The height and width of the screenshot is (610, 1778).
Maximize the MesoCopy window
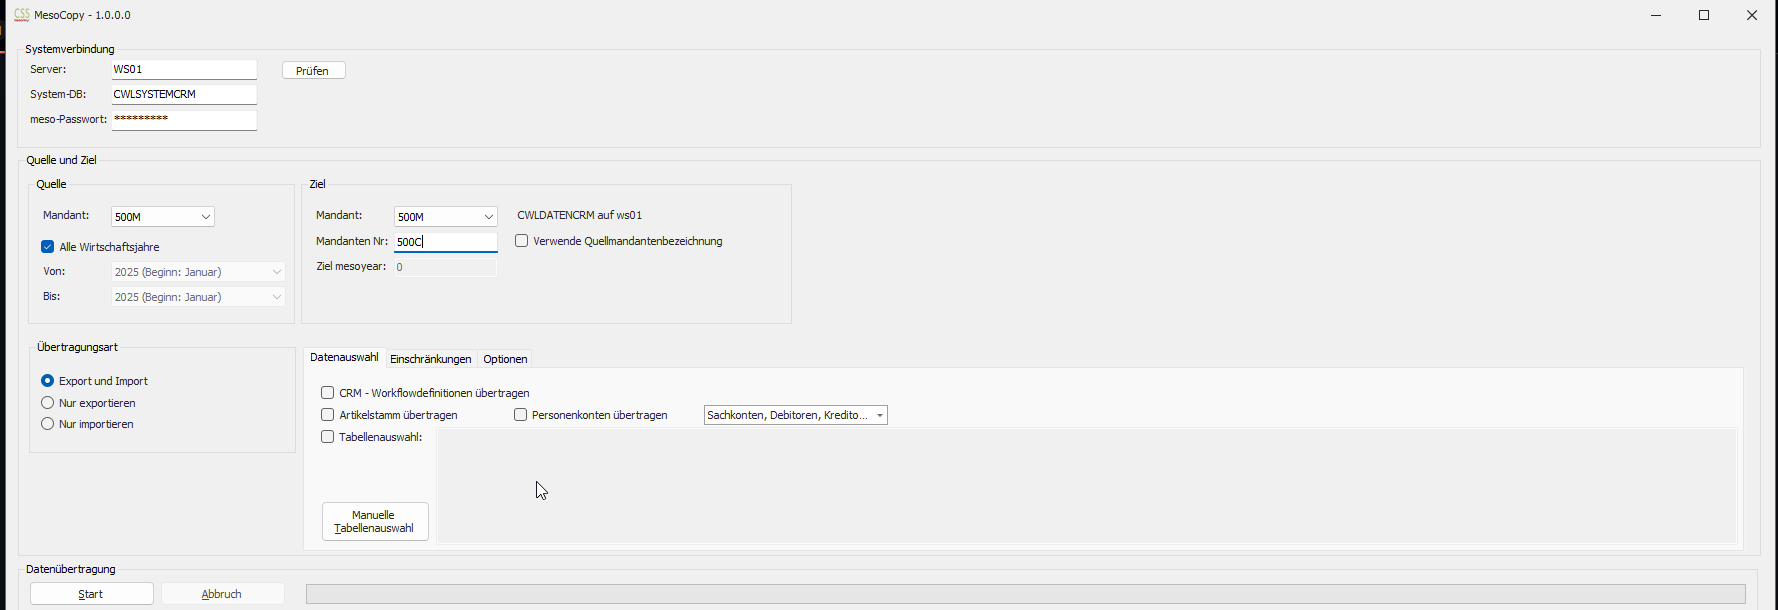click(1704, 15)
